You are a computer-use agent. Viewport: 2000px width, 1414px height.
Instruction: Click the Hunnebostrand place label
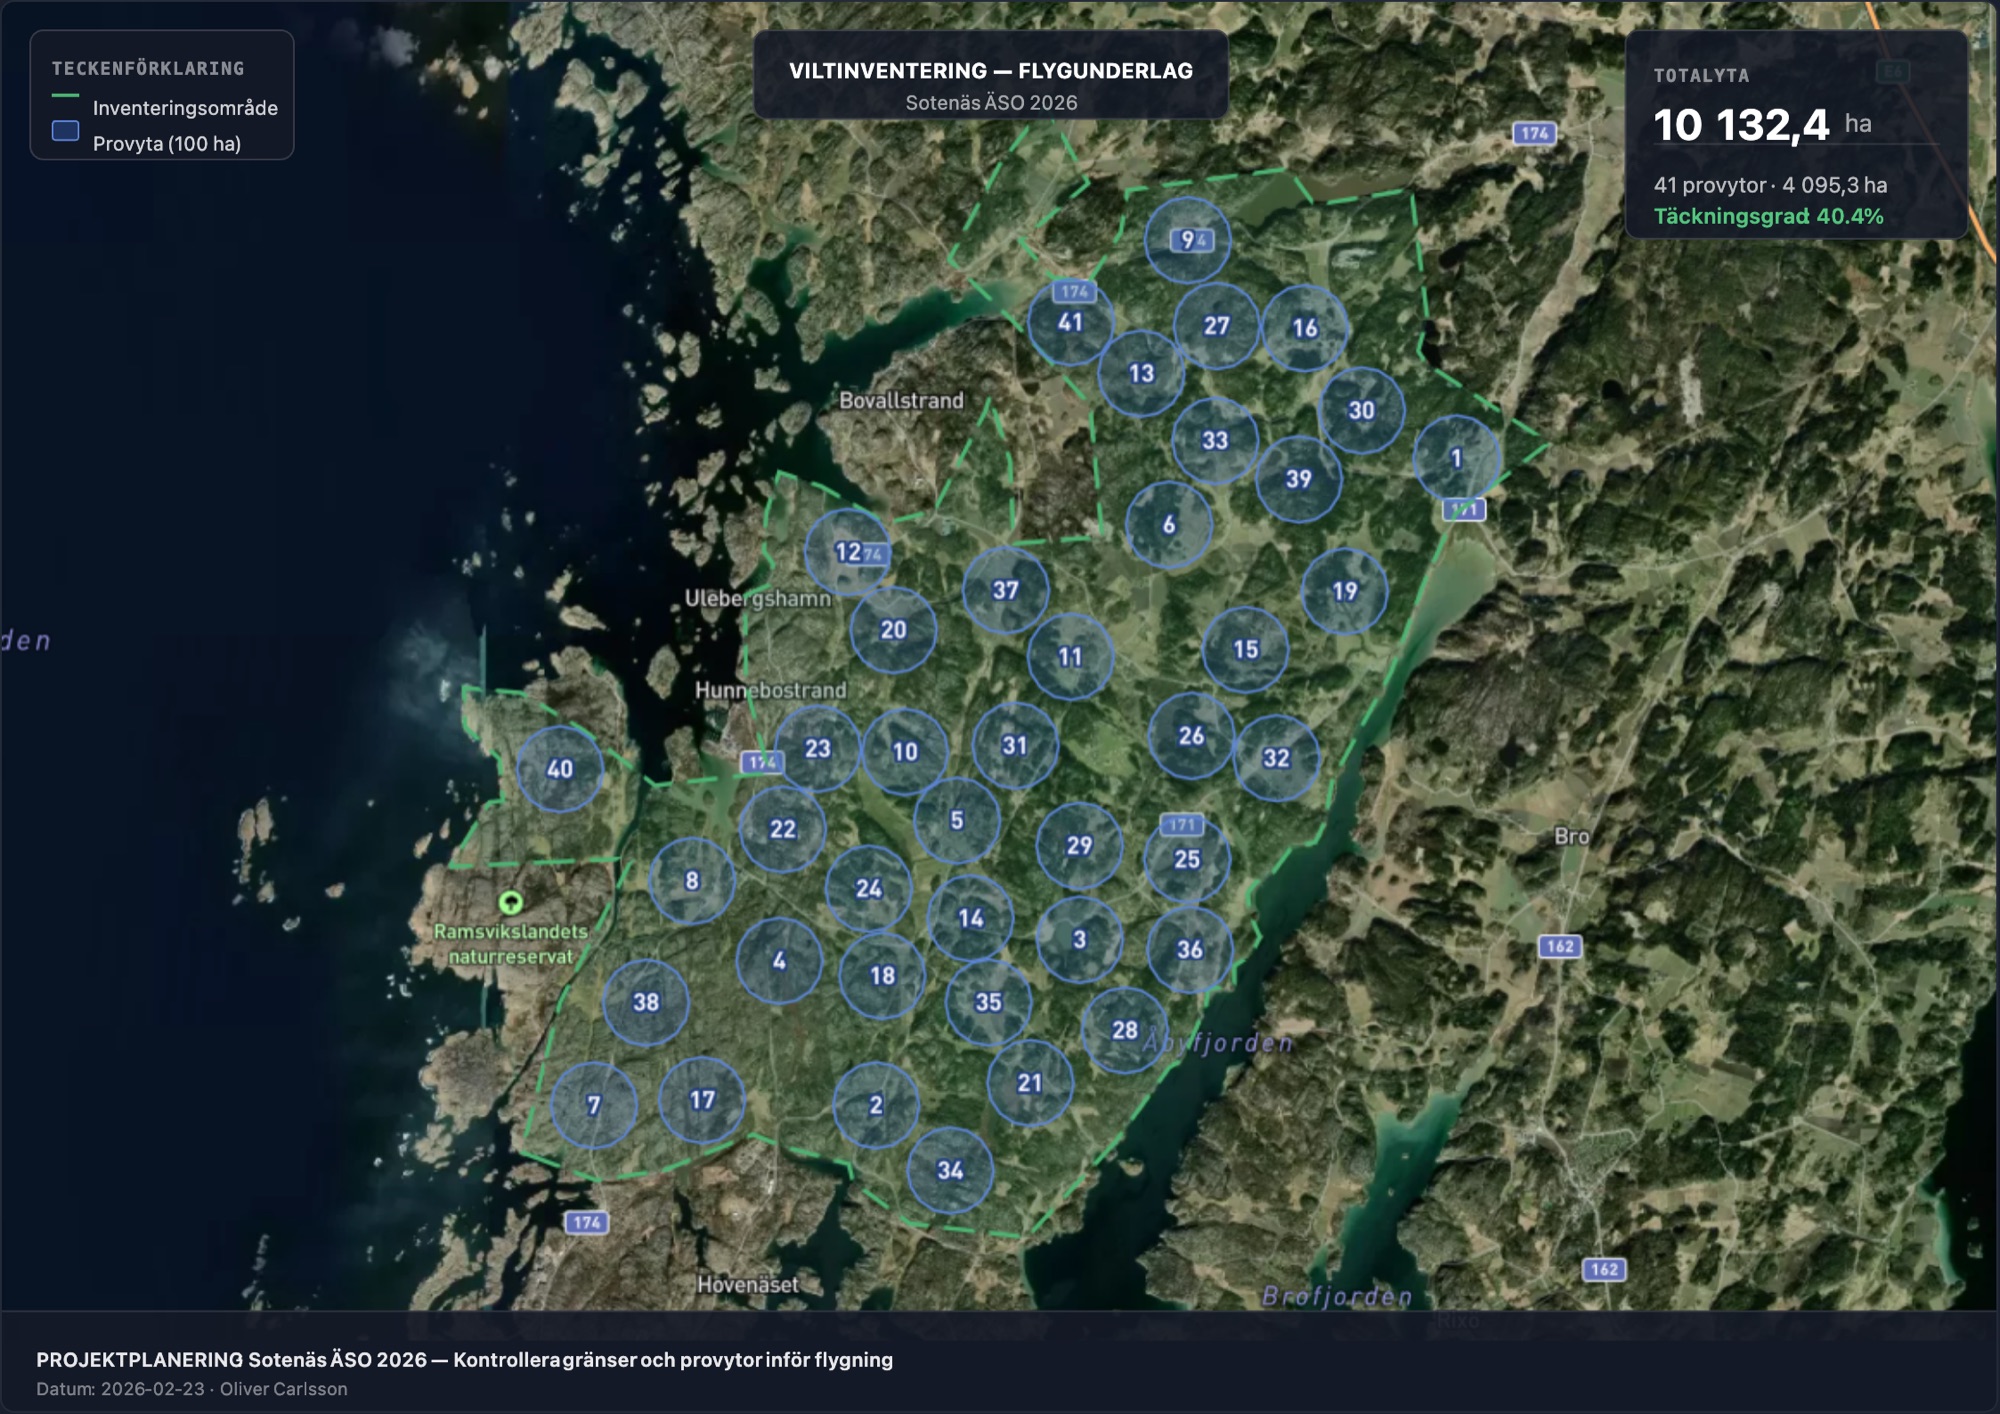click(x=770, y=690)
